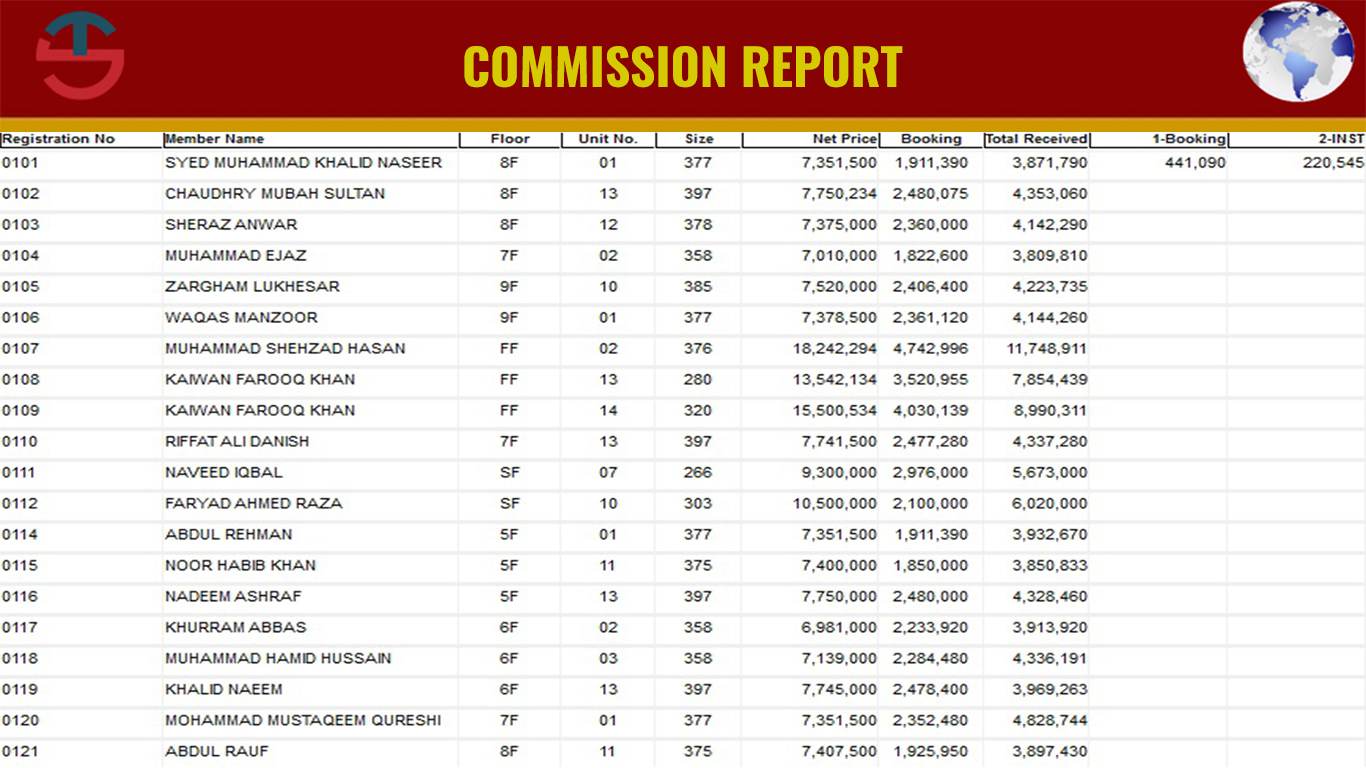1366x768 pixels.
Task: Click booking amount 1,822,600
Action: (x=931, y=255)
